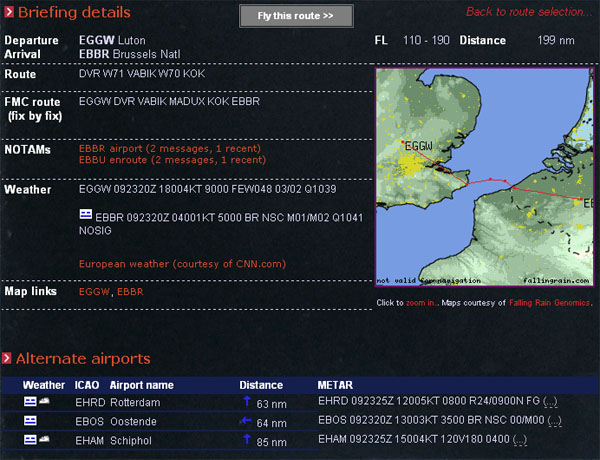Visit Falling Rain Genomics link
The height and width of the screenshot is (460, 600).
[550, 302]
